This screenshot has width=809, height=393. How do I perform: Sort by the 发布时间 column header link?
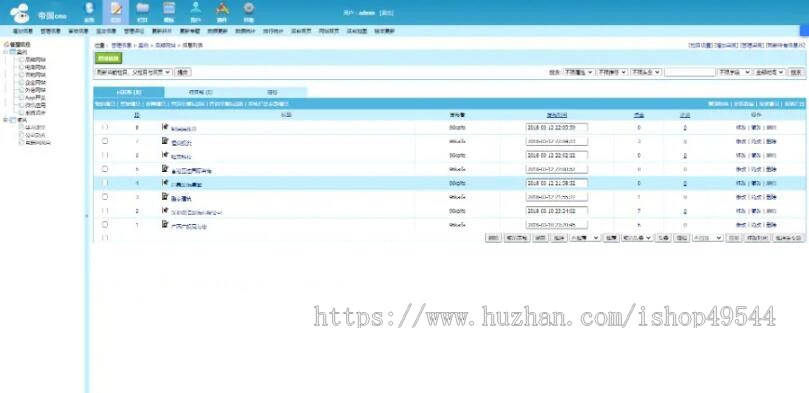[x=557, y=114]
